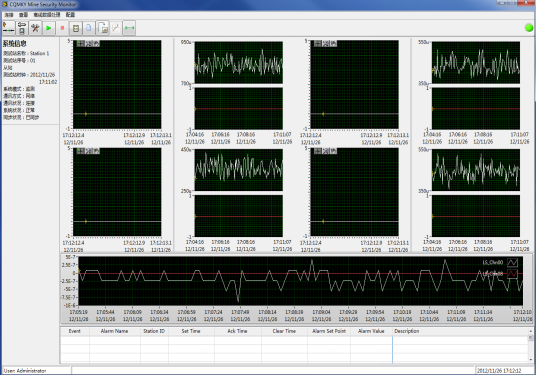The height and width of the screenshot is (375, 536).
Task: Open the wrench and screwdriver settings tool
Action: point(35,28)
